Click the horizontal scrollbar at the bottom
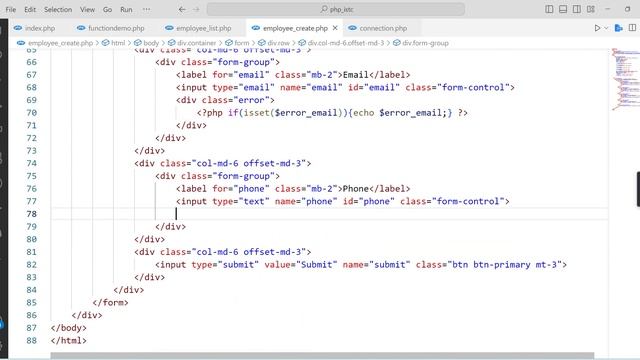This screenshot has width=640, height=360. 322,356
